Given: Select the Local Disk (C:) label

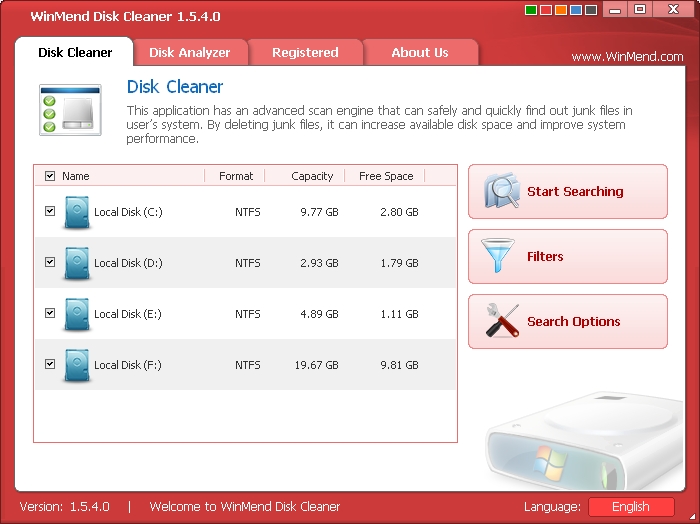Looking at the screenshot, I should (128, 212).
